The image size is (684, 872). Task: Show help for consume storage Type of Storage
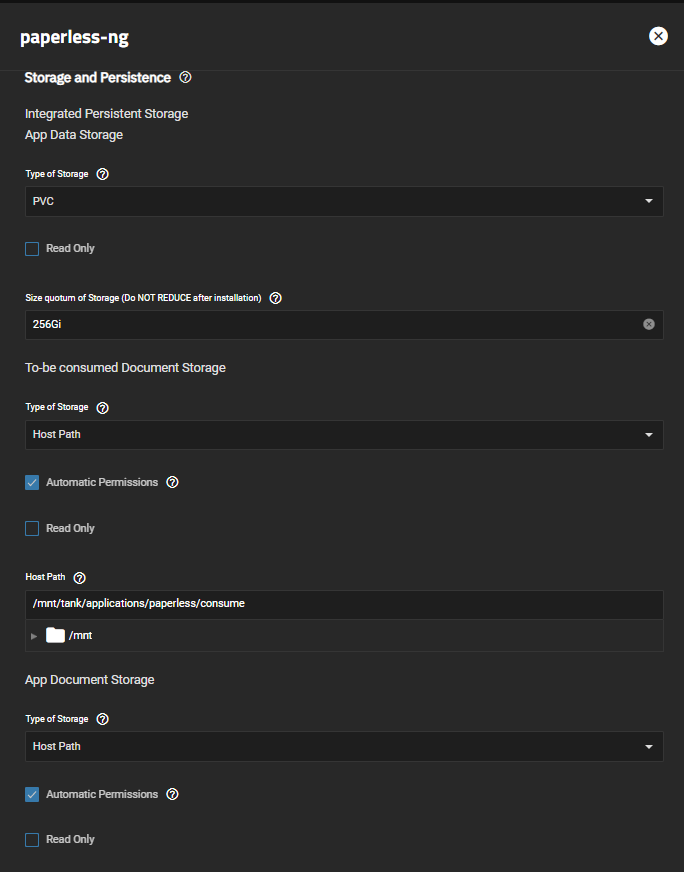[102, 408]
